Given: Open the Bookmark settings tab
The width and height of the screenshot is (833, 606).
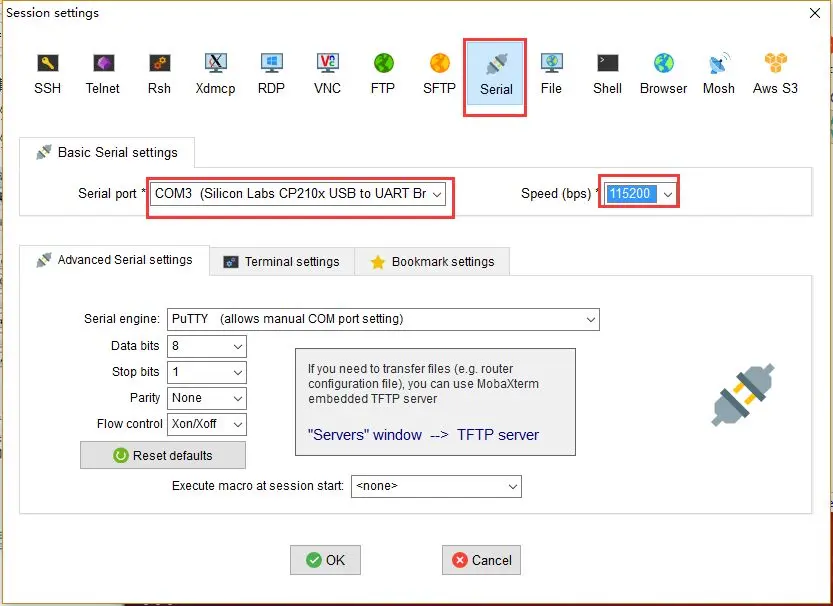Looking at the screenshot, I should point(432,262).
